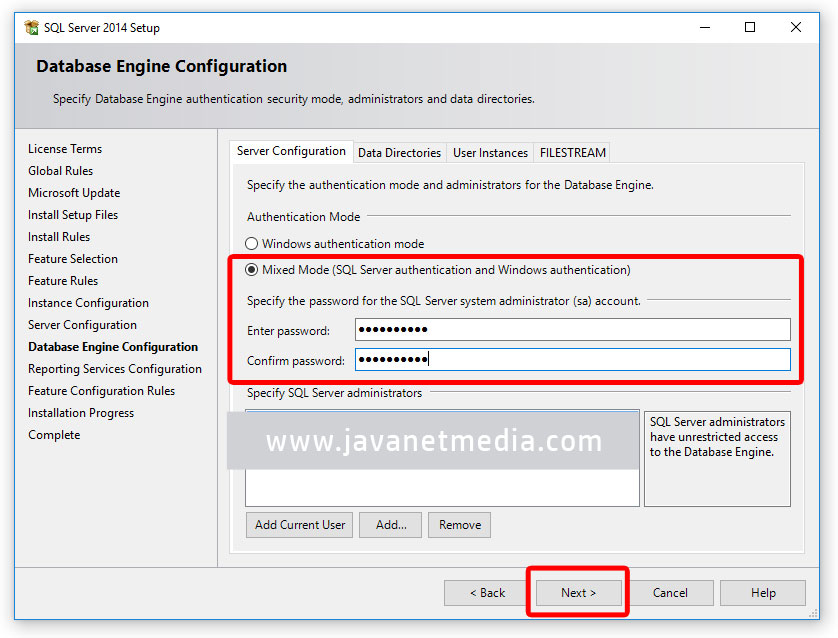The image size is (838, 638).
Task: Switch to the User Instances tab
Action: coord(490,153)
